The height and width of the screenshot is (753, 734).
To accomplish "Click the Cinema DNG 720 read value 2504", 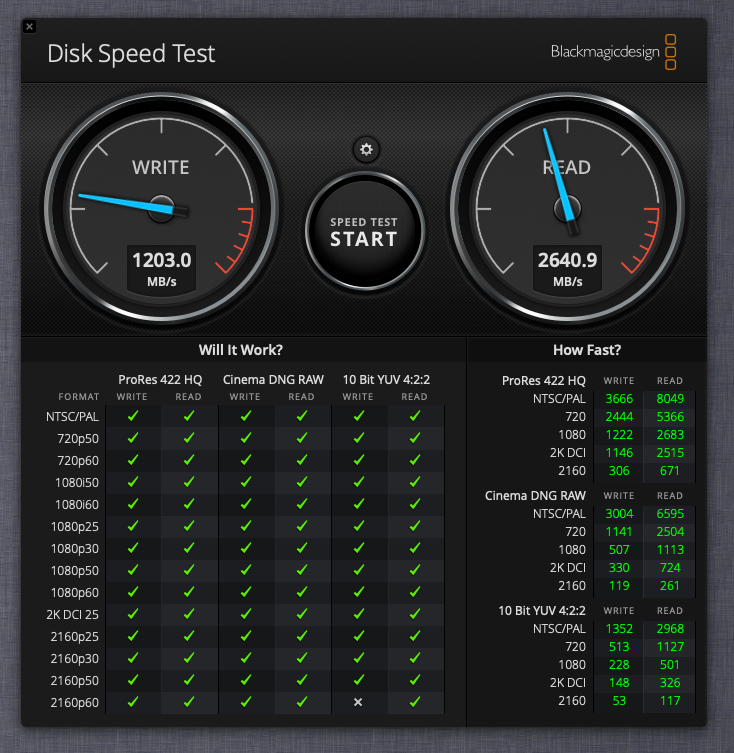I will 670,532.
